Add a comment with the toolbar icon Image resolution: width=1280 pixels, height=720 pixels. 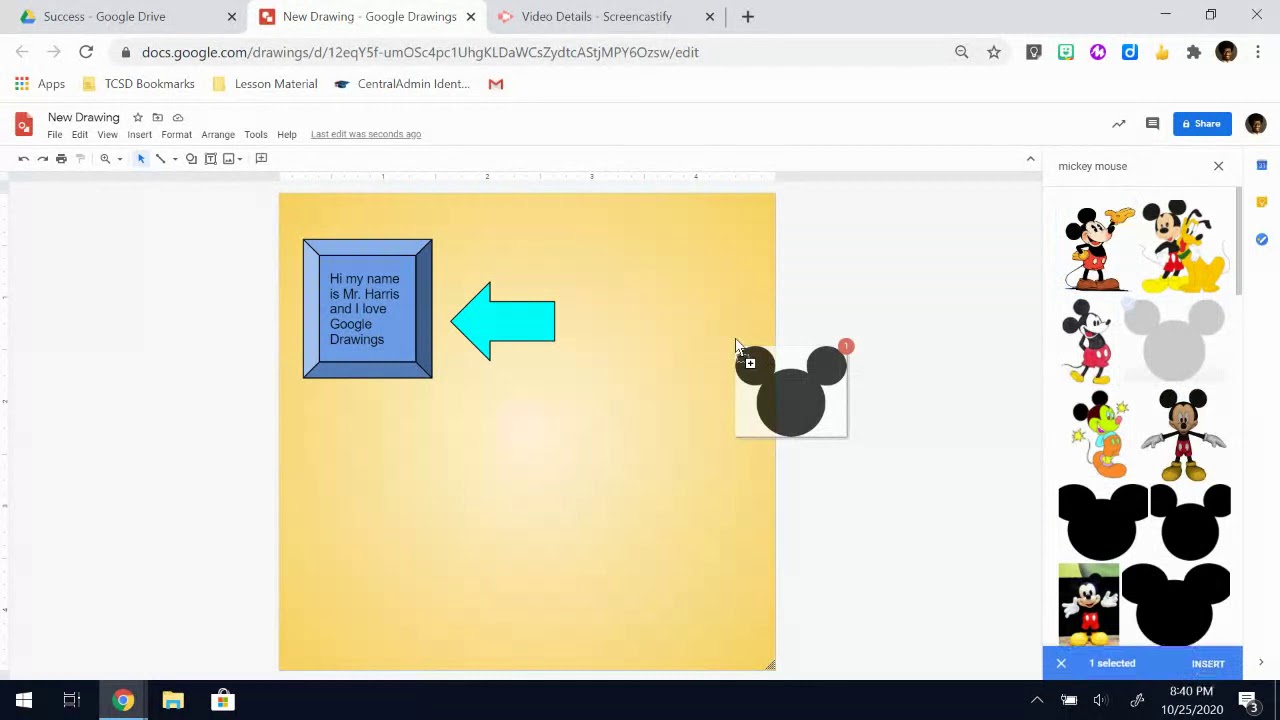pyautogui.click(x=261, y=158)
